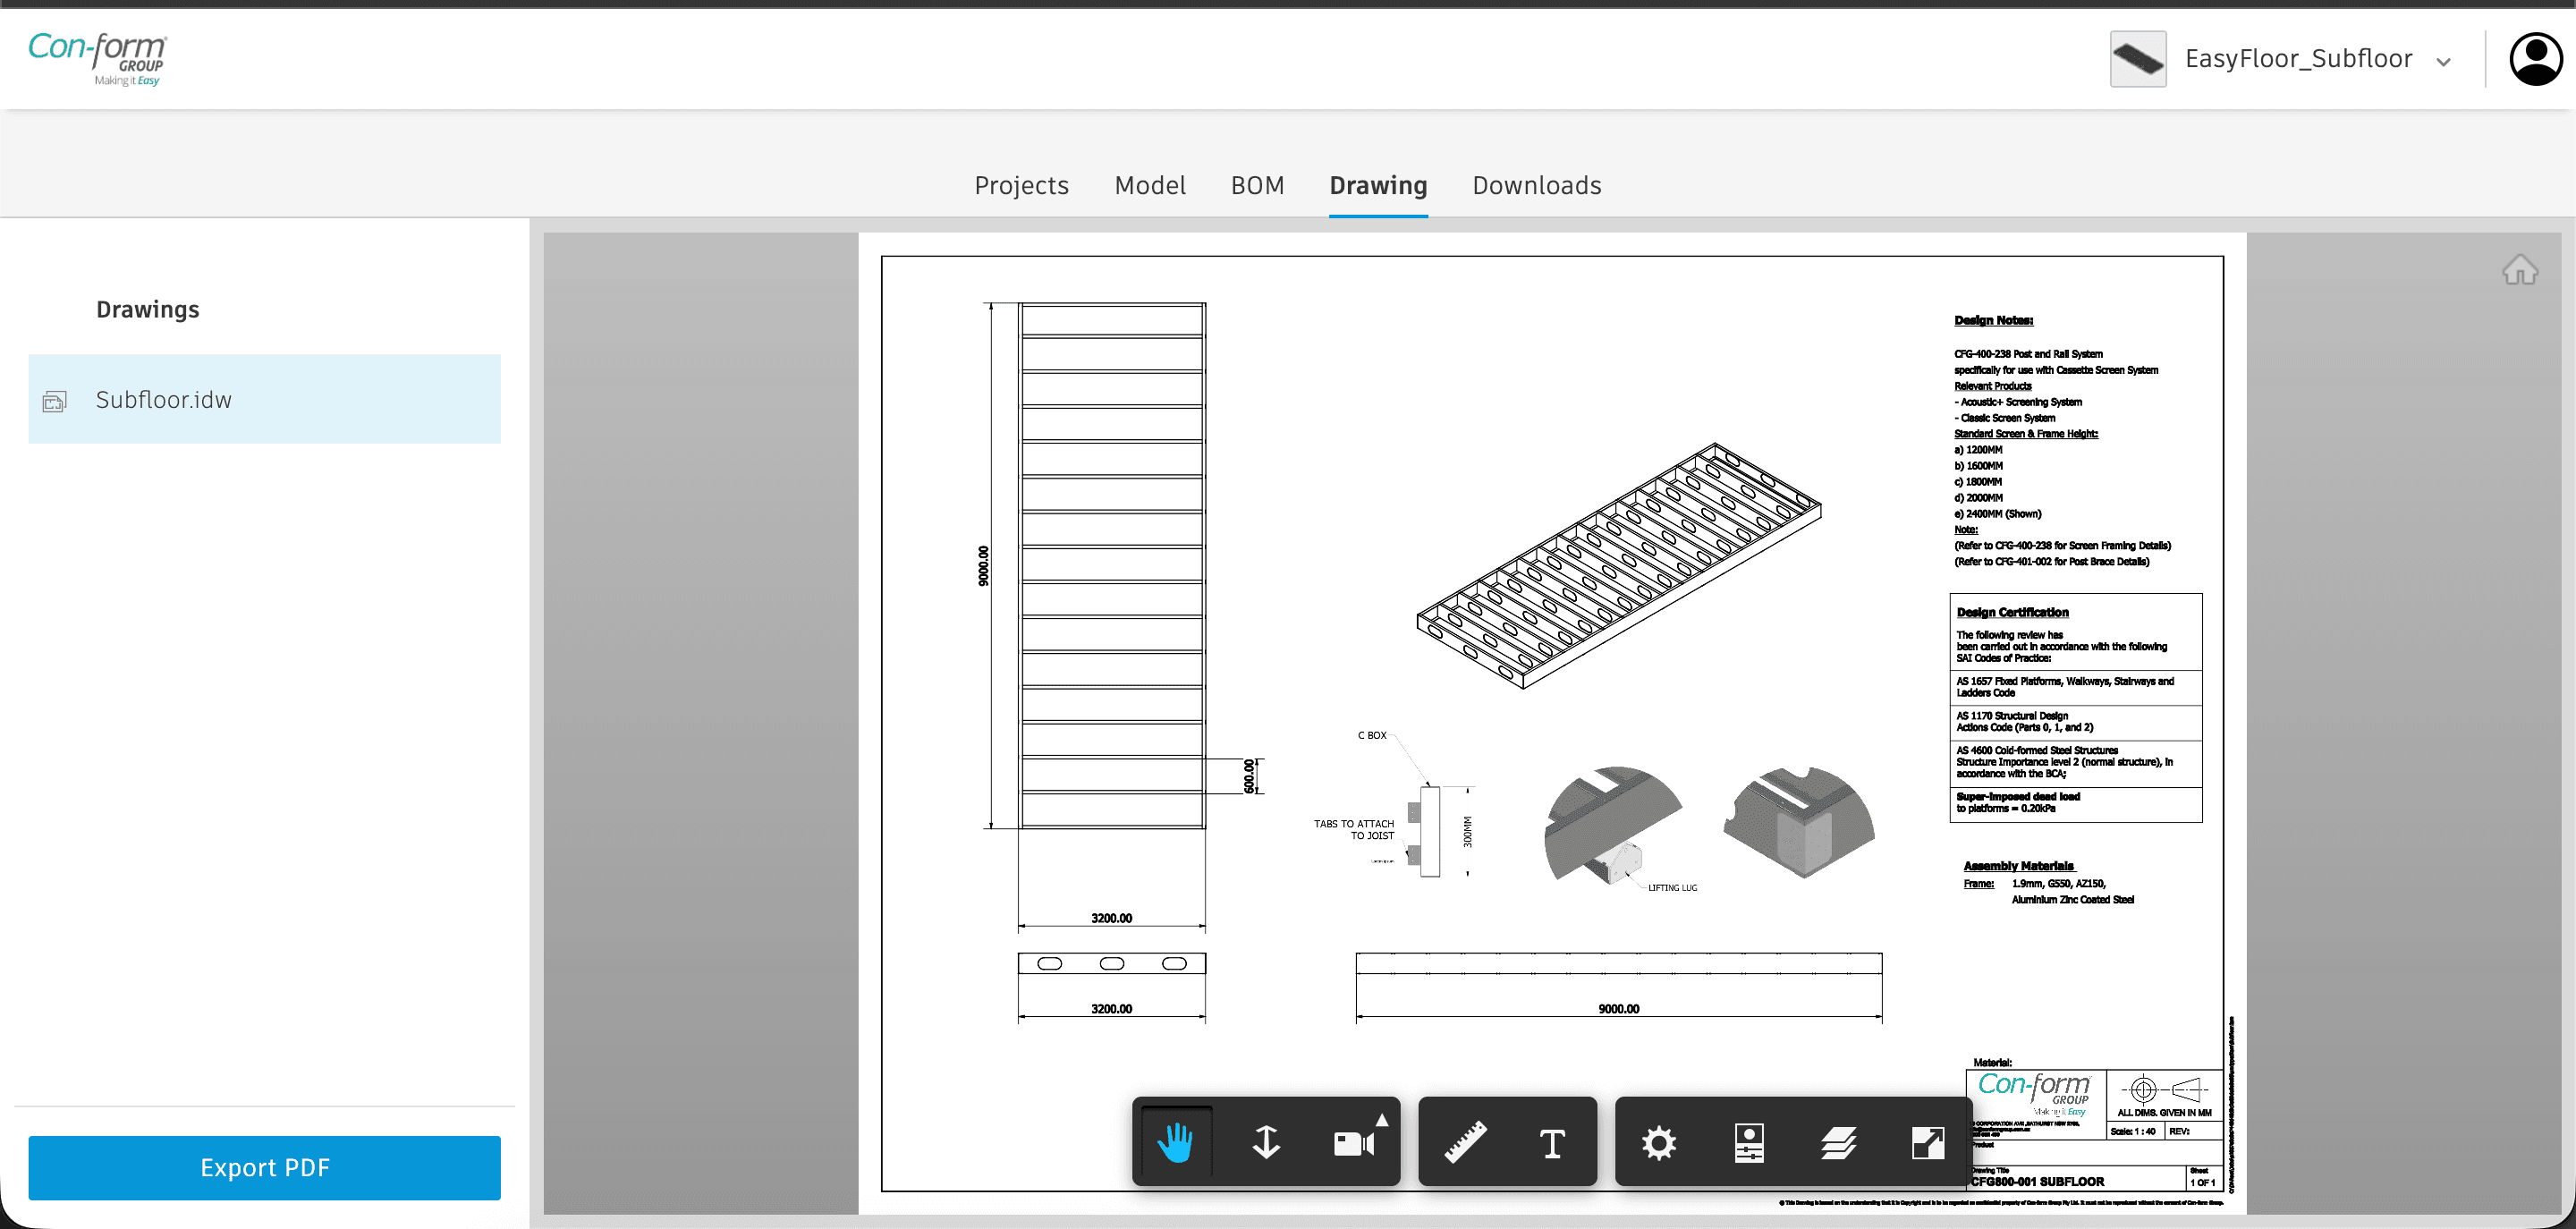Open the Layer manager icon
The width and height of the screenshot is (2576, 1229).
1838,1142
